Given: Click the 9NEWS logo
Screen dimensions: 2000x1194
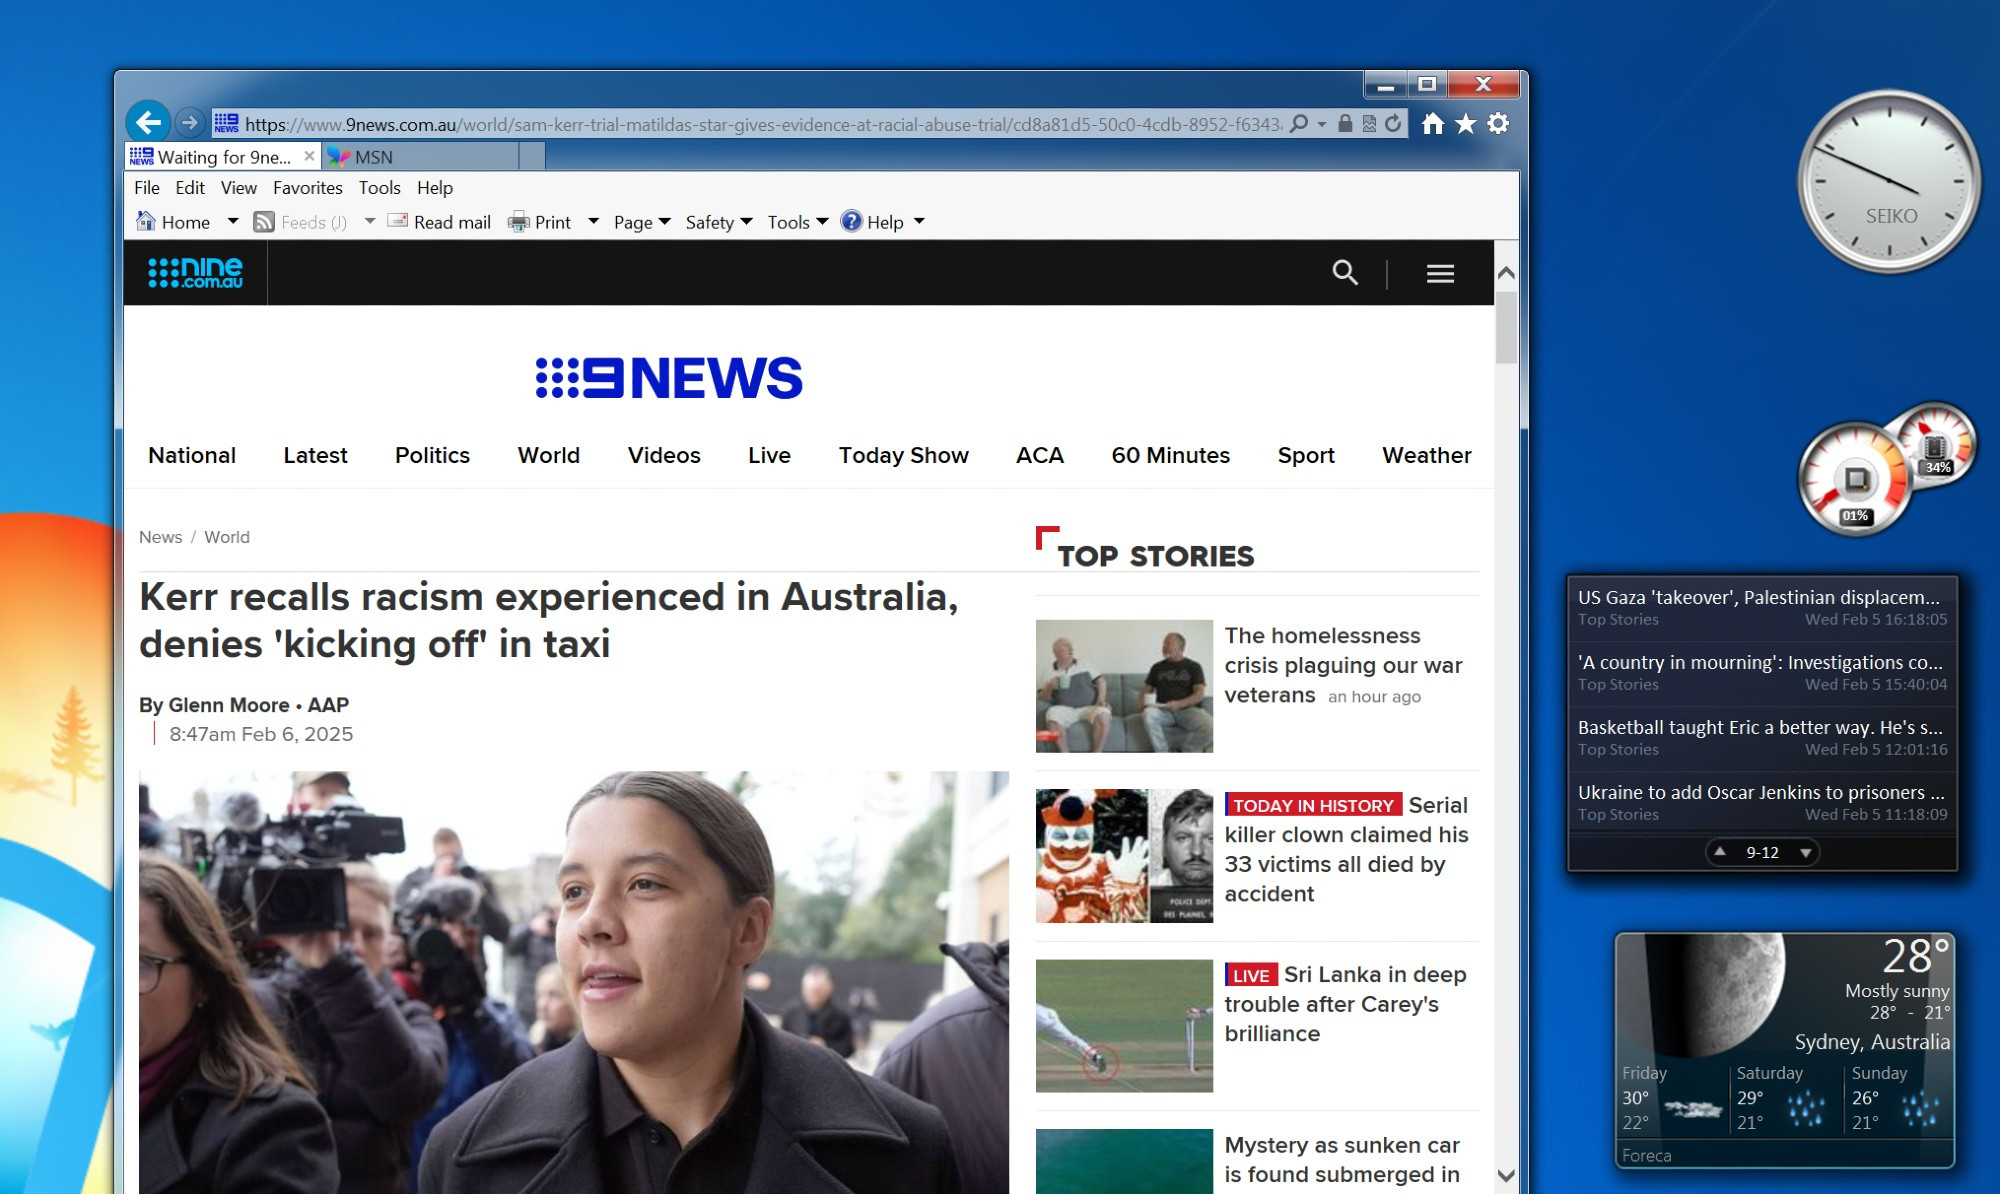Looking at the screenshot, I should (x=669, y=378).
